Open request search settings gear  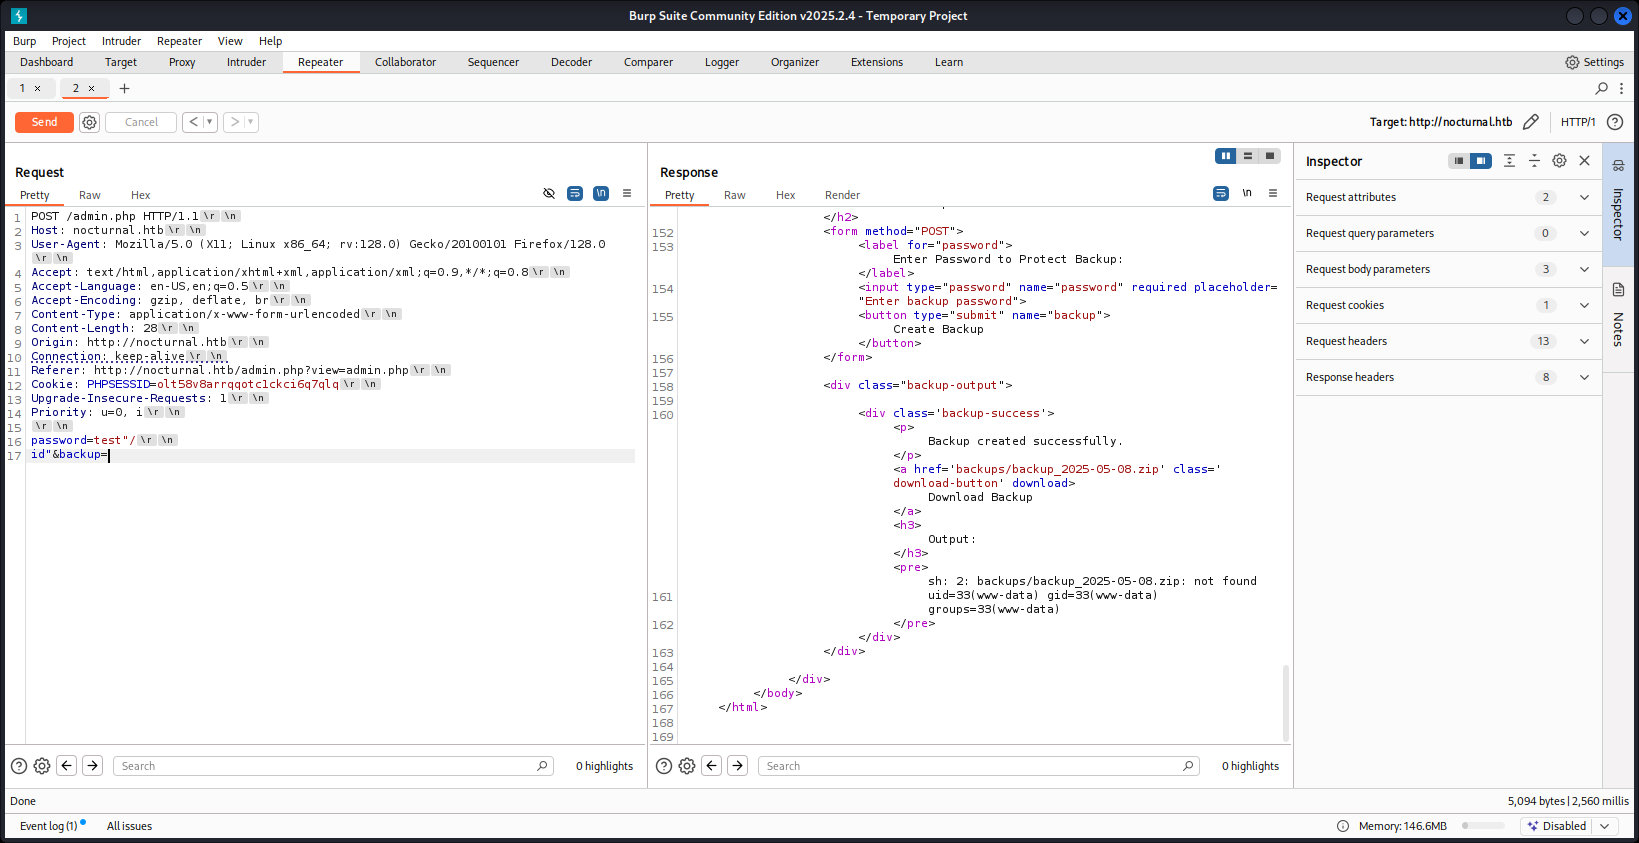tap(42, 766)
